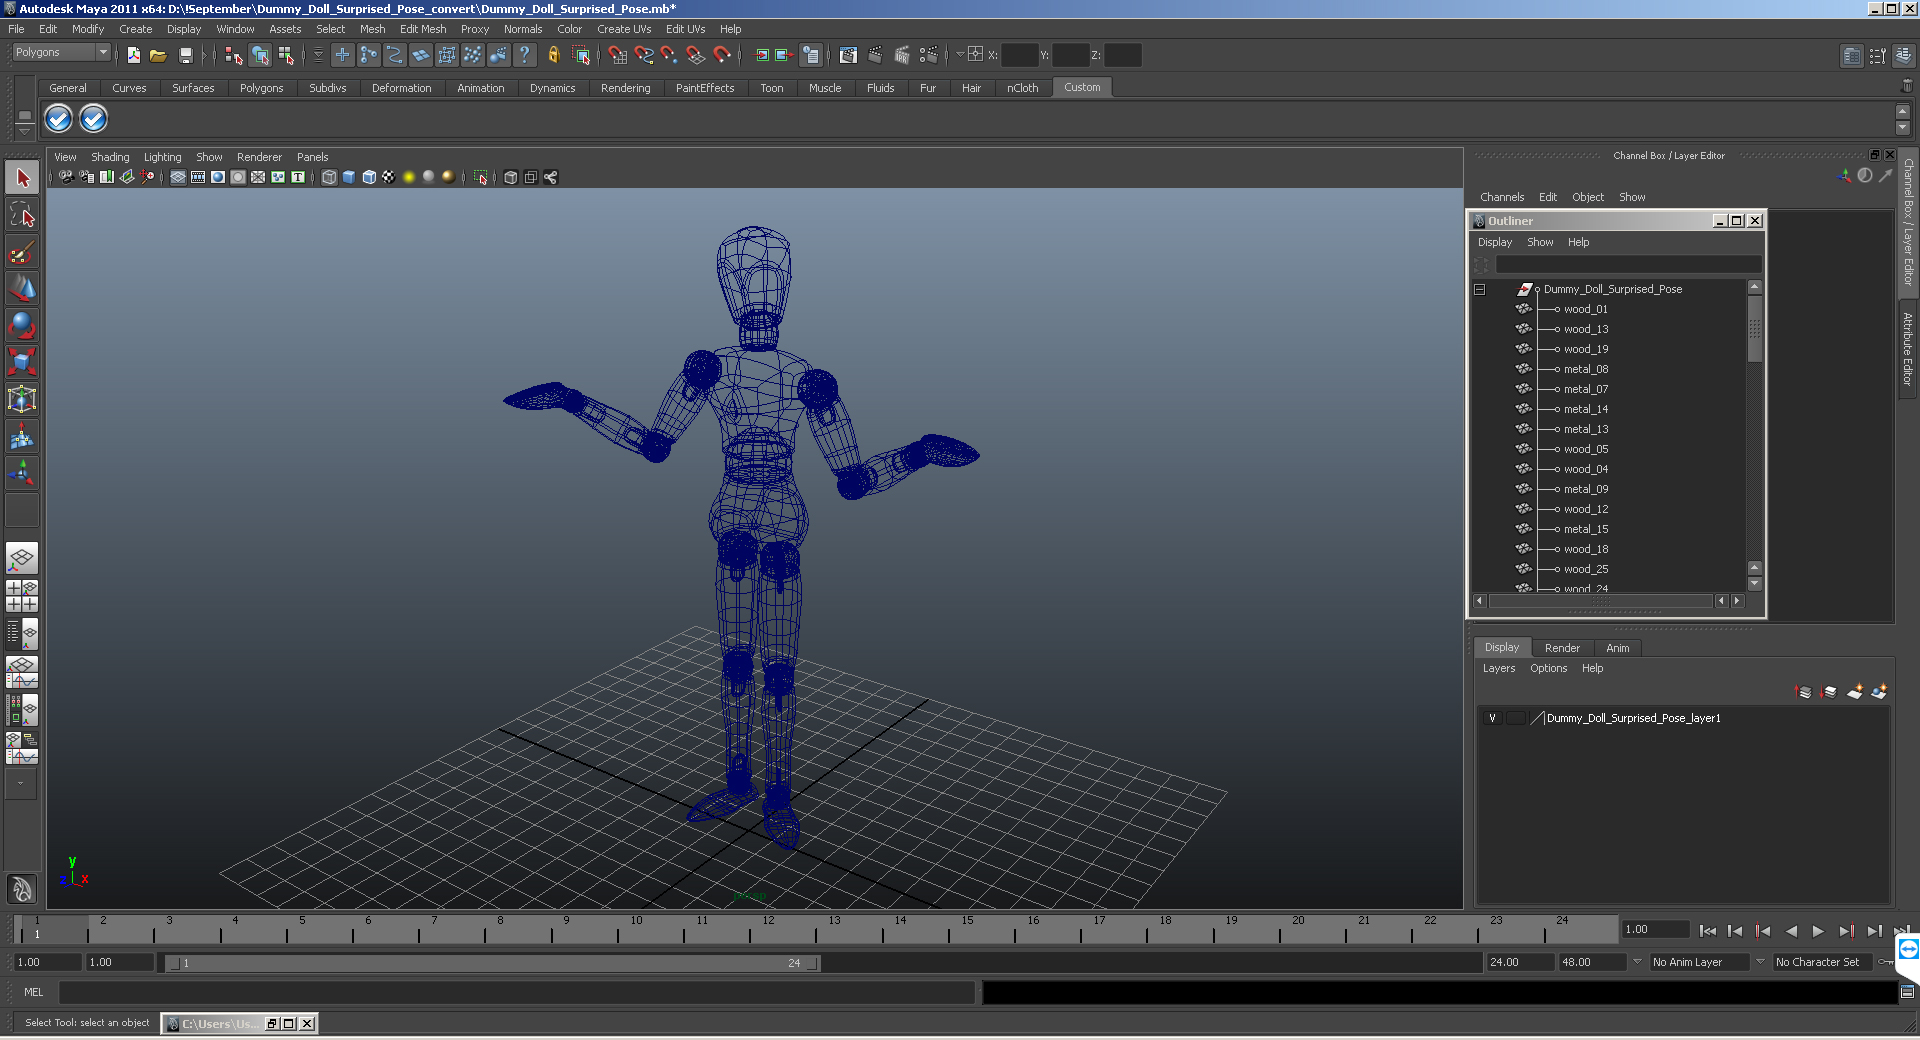This screenshot has width=1920, height=1040.
Task: Click frame 12 on the timeline
Action: (x=768, y=929)
